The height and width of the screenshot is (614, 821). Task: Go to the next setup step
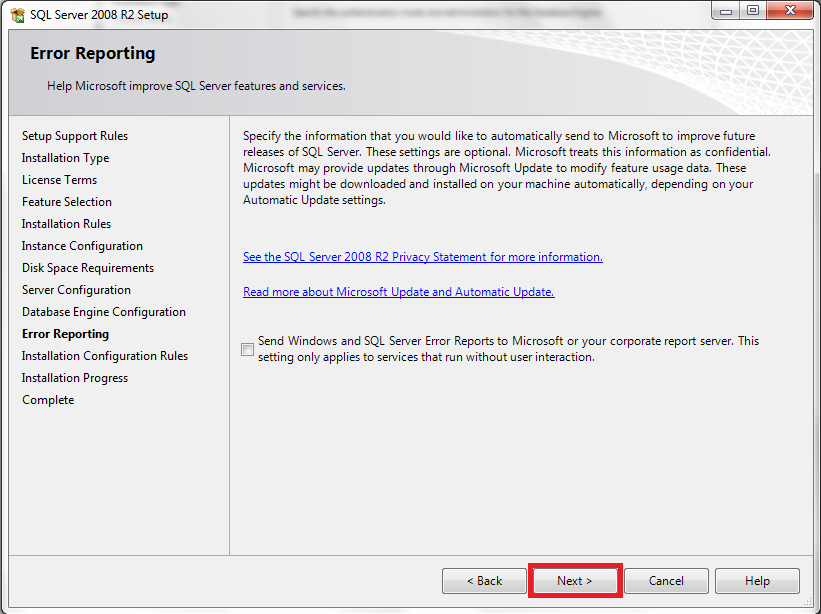pos(575,580)
